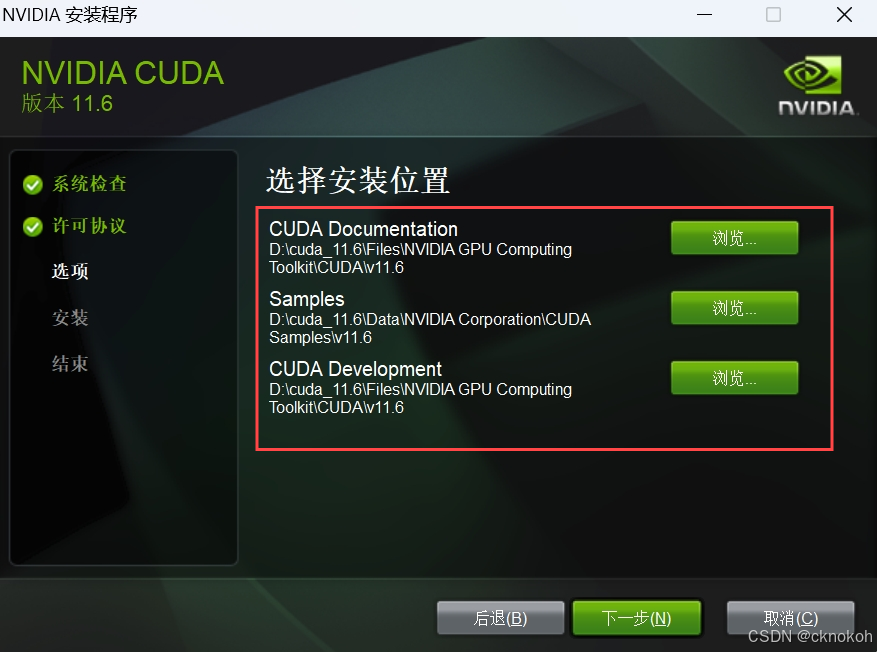
Task: Click the 选择安装位置 heading
Action: coord(358,181)
